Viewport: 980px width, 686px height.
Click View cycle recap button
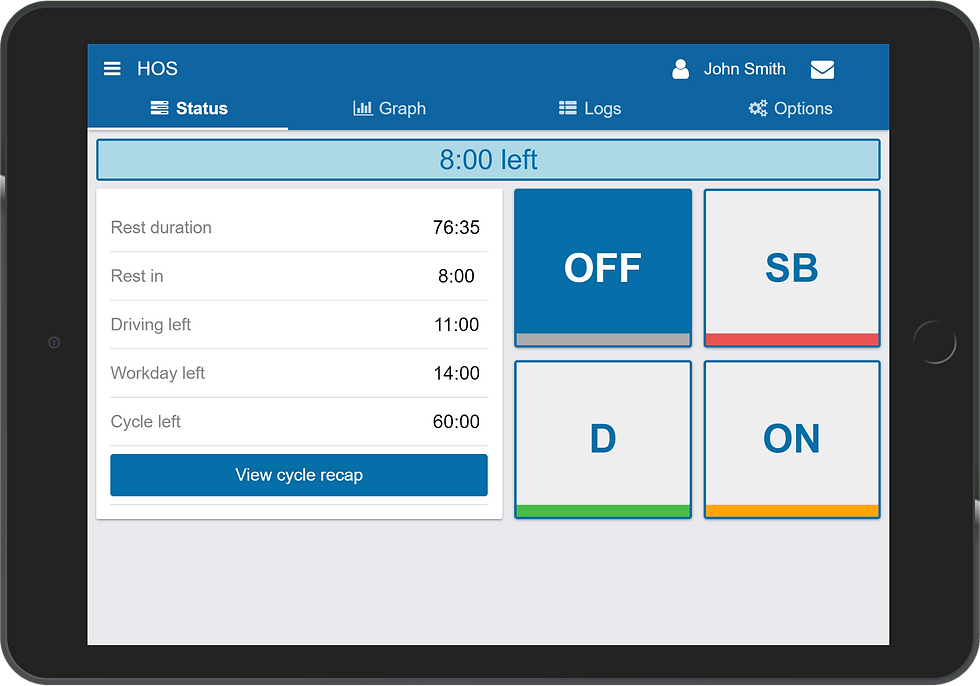pyautogui.click(x=299, y=475)
